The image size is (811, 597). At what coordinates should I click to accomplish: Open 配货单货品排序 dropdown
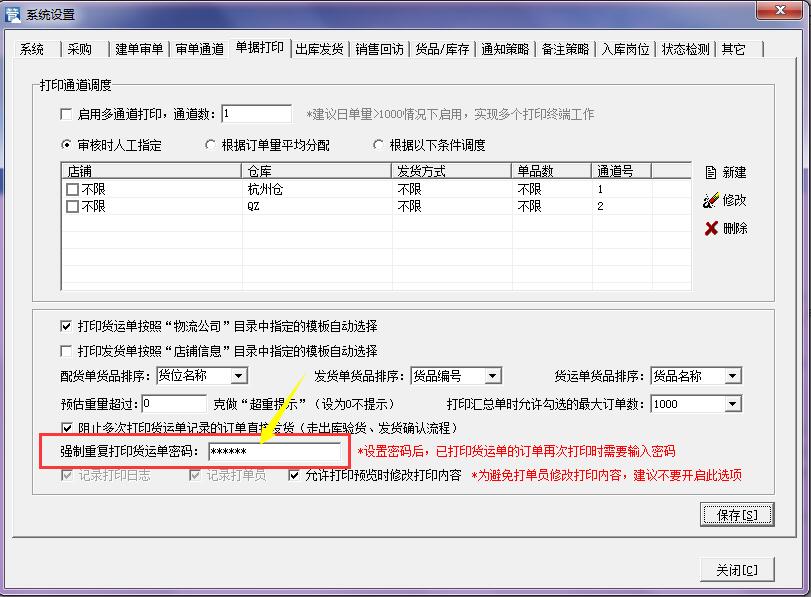coord(238,376)
